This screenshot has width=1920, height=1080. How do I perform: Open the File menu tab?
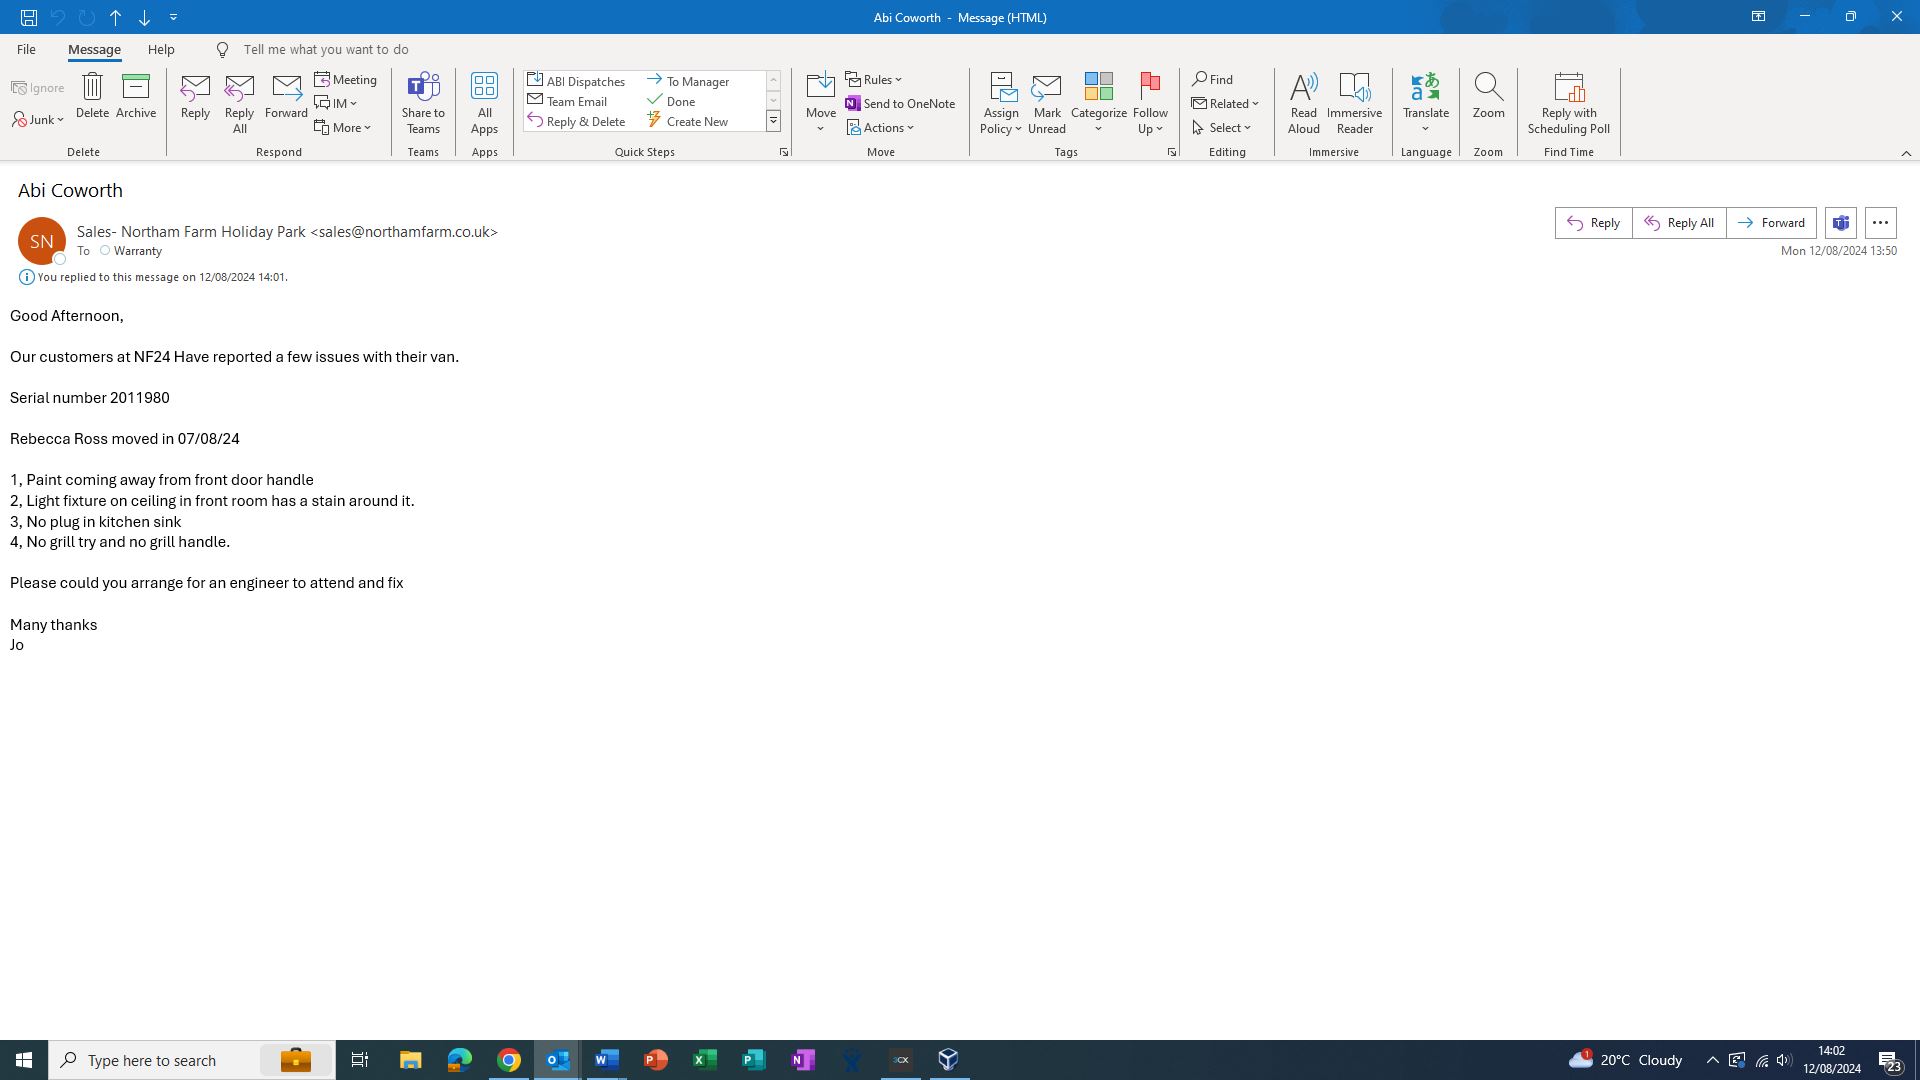pyautogui.click(x=26, y=49)
